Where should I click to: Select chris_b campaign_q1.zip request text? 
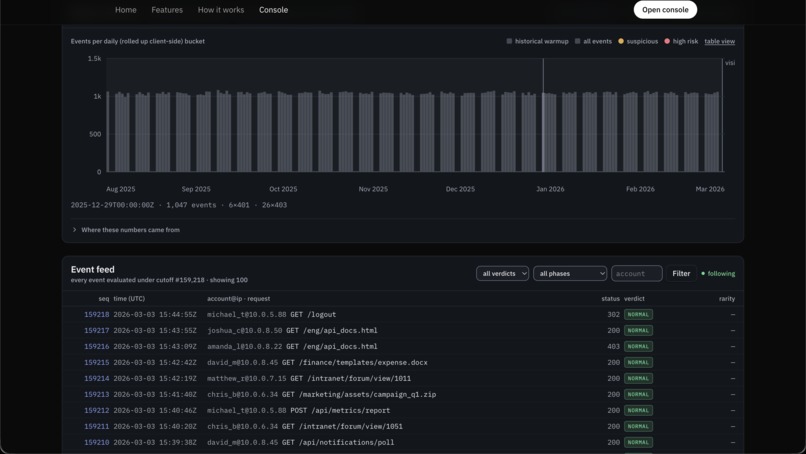[x=322, y=394]
